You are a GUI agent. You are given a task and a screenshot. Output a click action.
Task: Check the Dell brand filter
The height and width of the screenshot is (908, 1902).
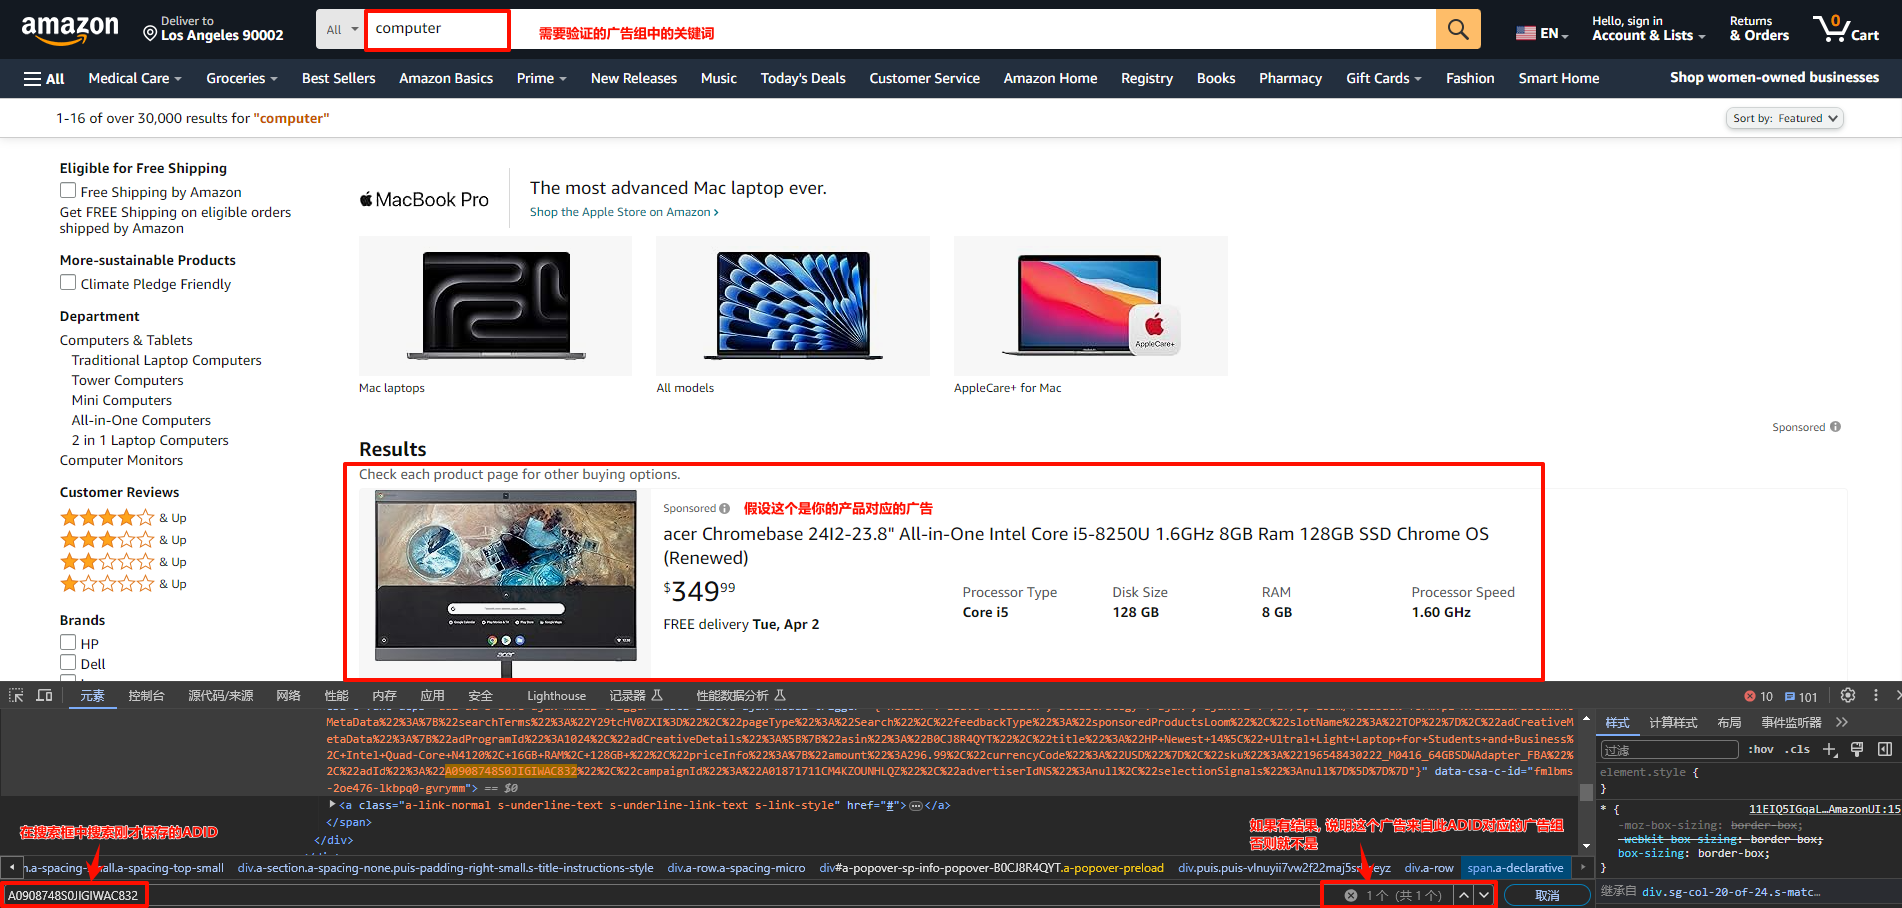tap(68, 662)
